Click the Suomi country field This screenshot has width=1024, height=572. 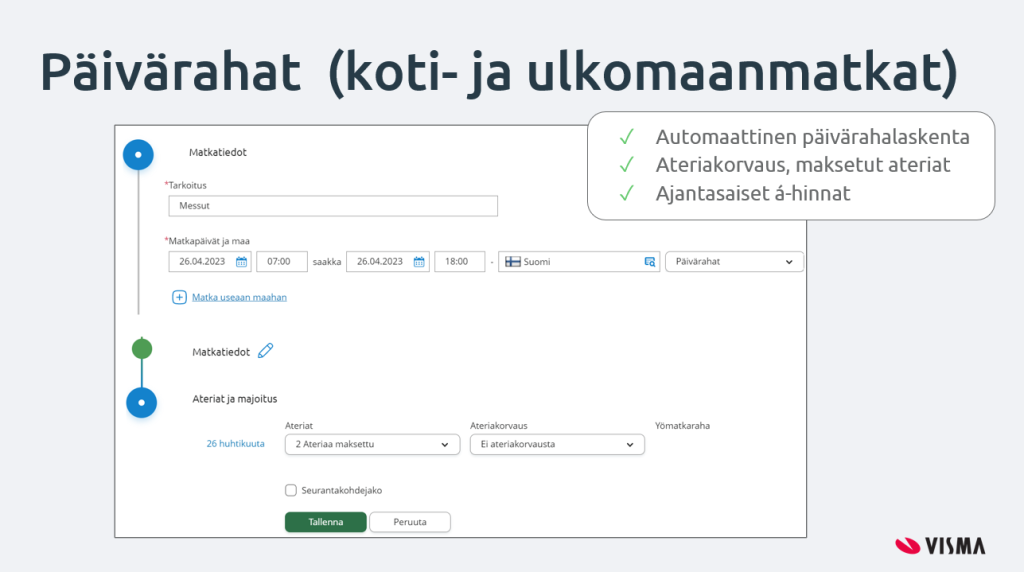click(x=579, y=262)
